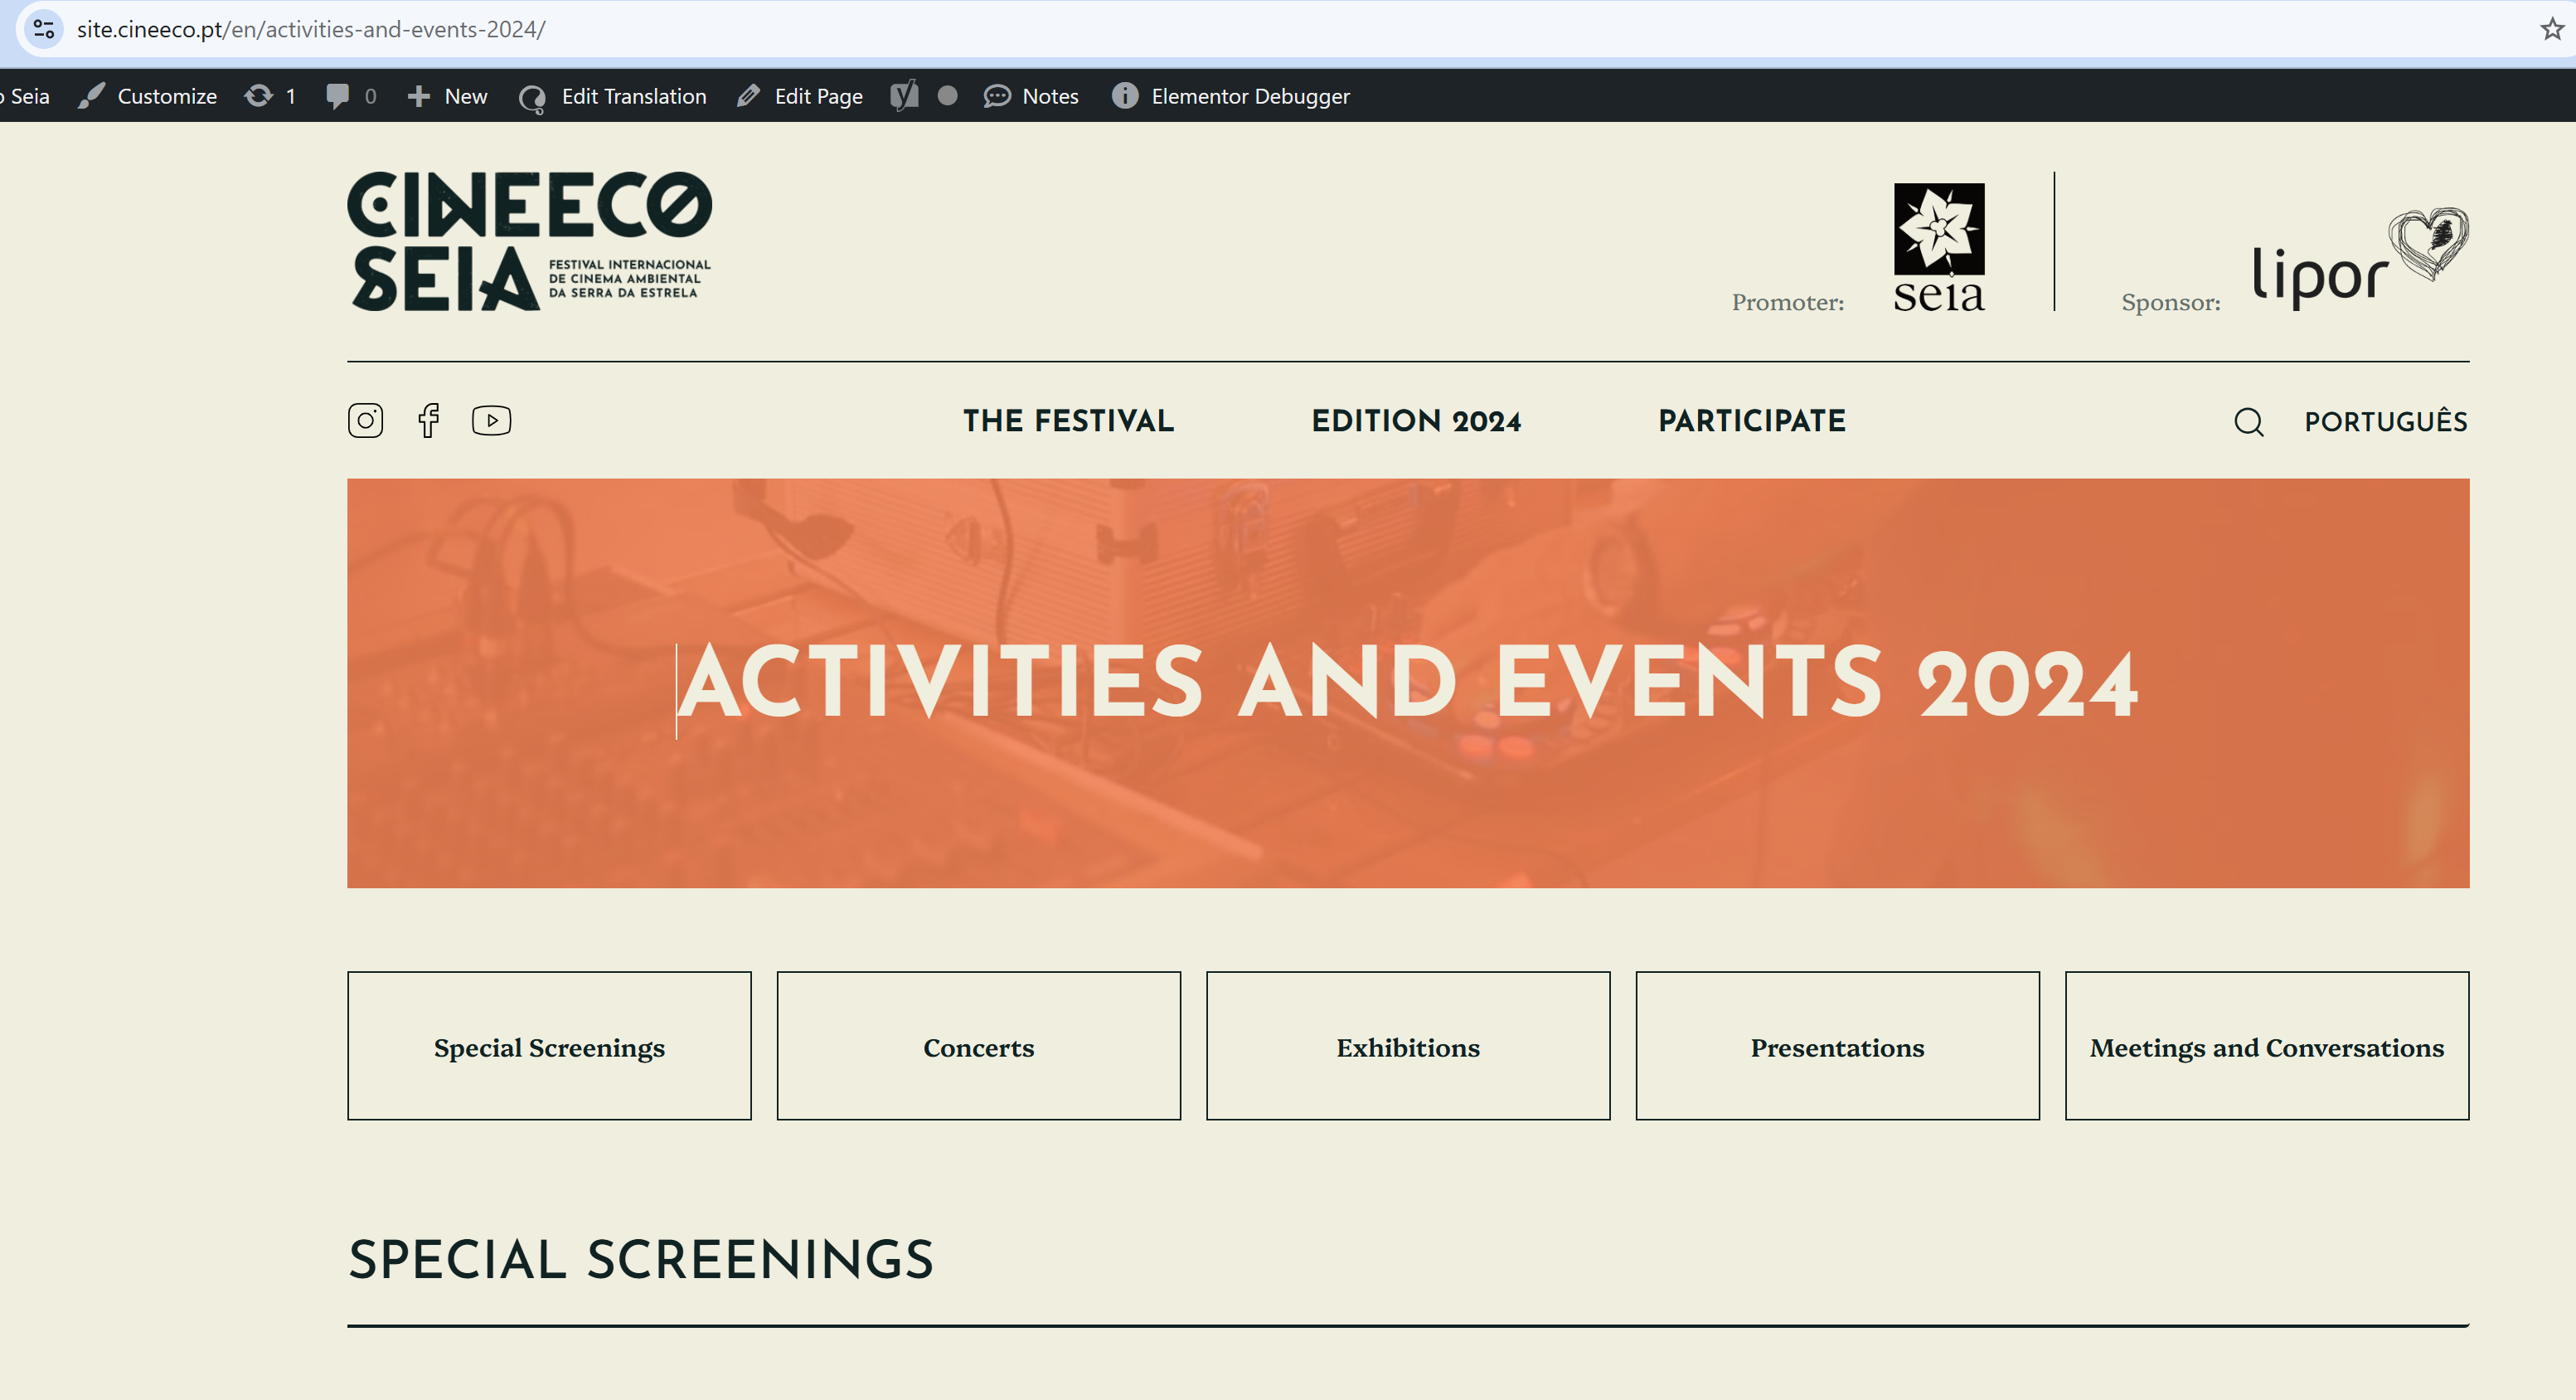Click the Notes speech bubble icon
This screenshot has width=2576, height=1400.
click(997, 96)
